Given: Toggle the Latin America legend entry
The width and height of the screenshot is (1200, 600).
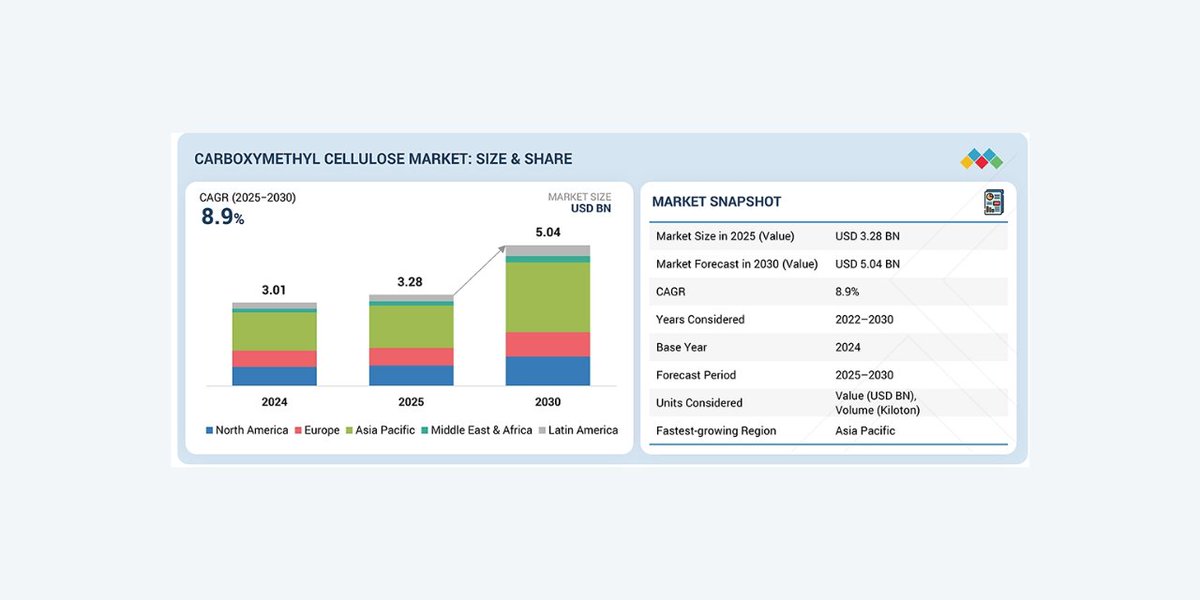Looking at the screenshot, I should (x=583, y=430).
